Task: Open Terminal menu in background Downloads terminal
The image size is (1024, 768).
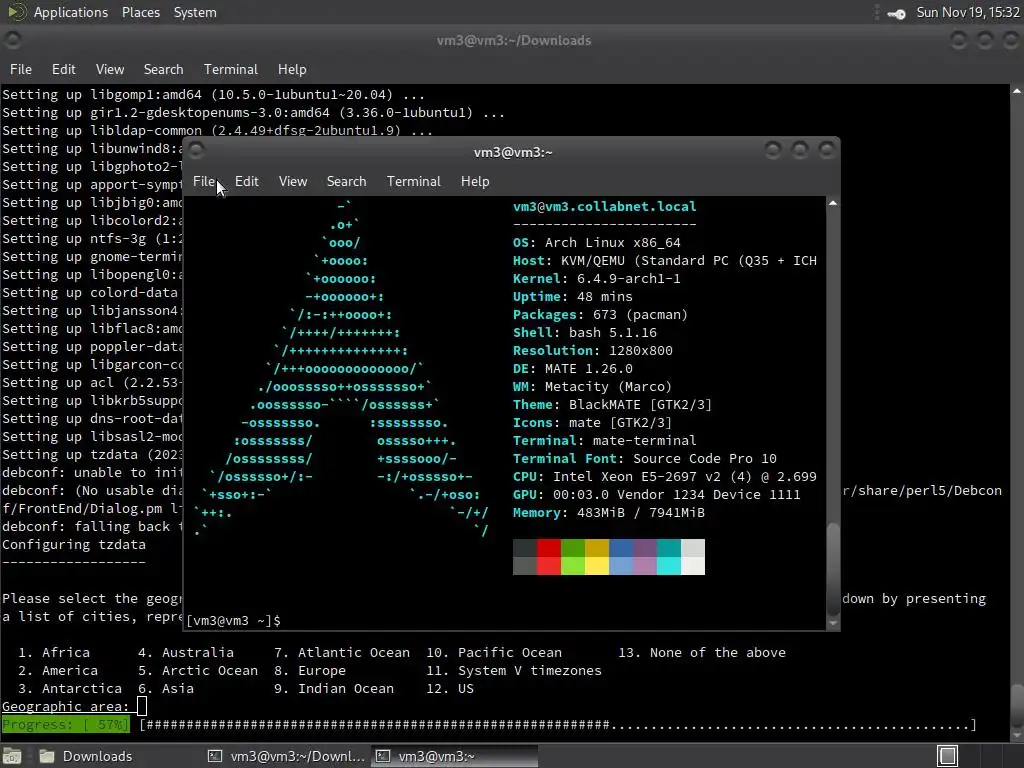Action: coord(231,69)
